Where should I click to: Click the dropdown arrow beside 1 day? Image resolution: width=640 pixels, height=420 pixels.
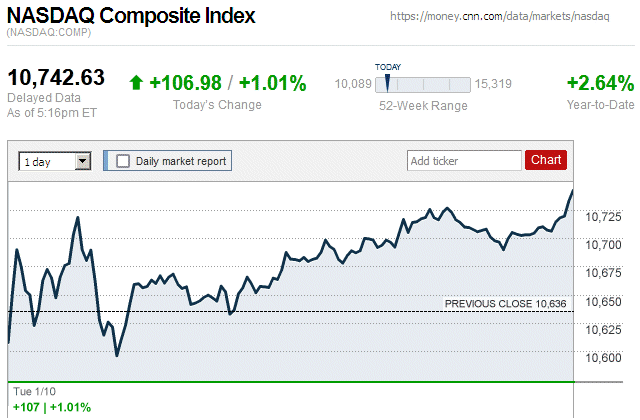pos(83,160)
